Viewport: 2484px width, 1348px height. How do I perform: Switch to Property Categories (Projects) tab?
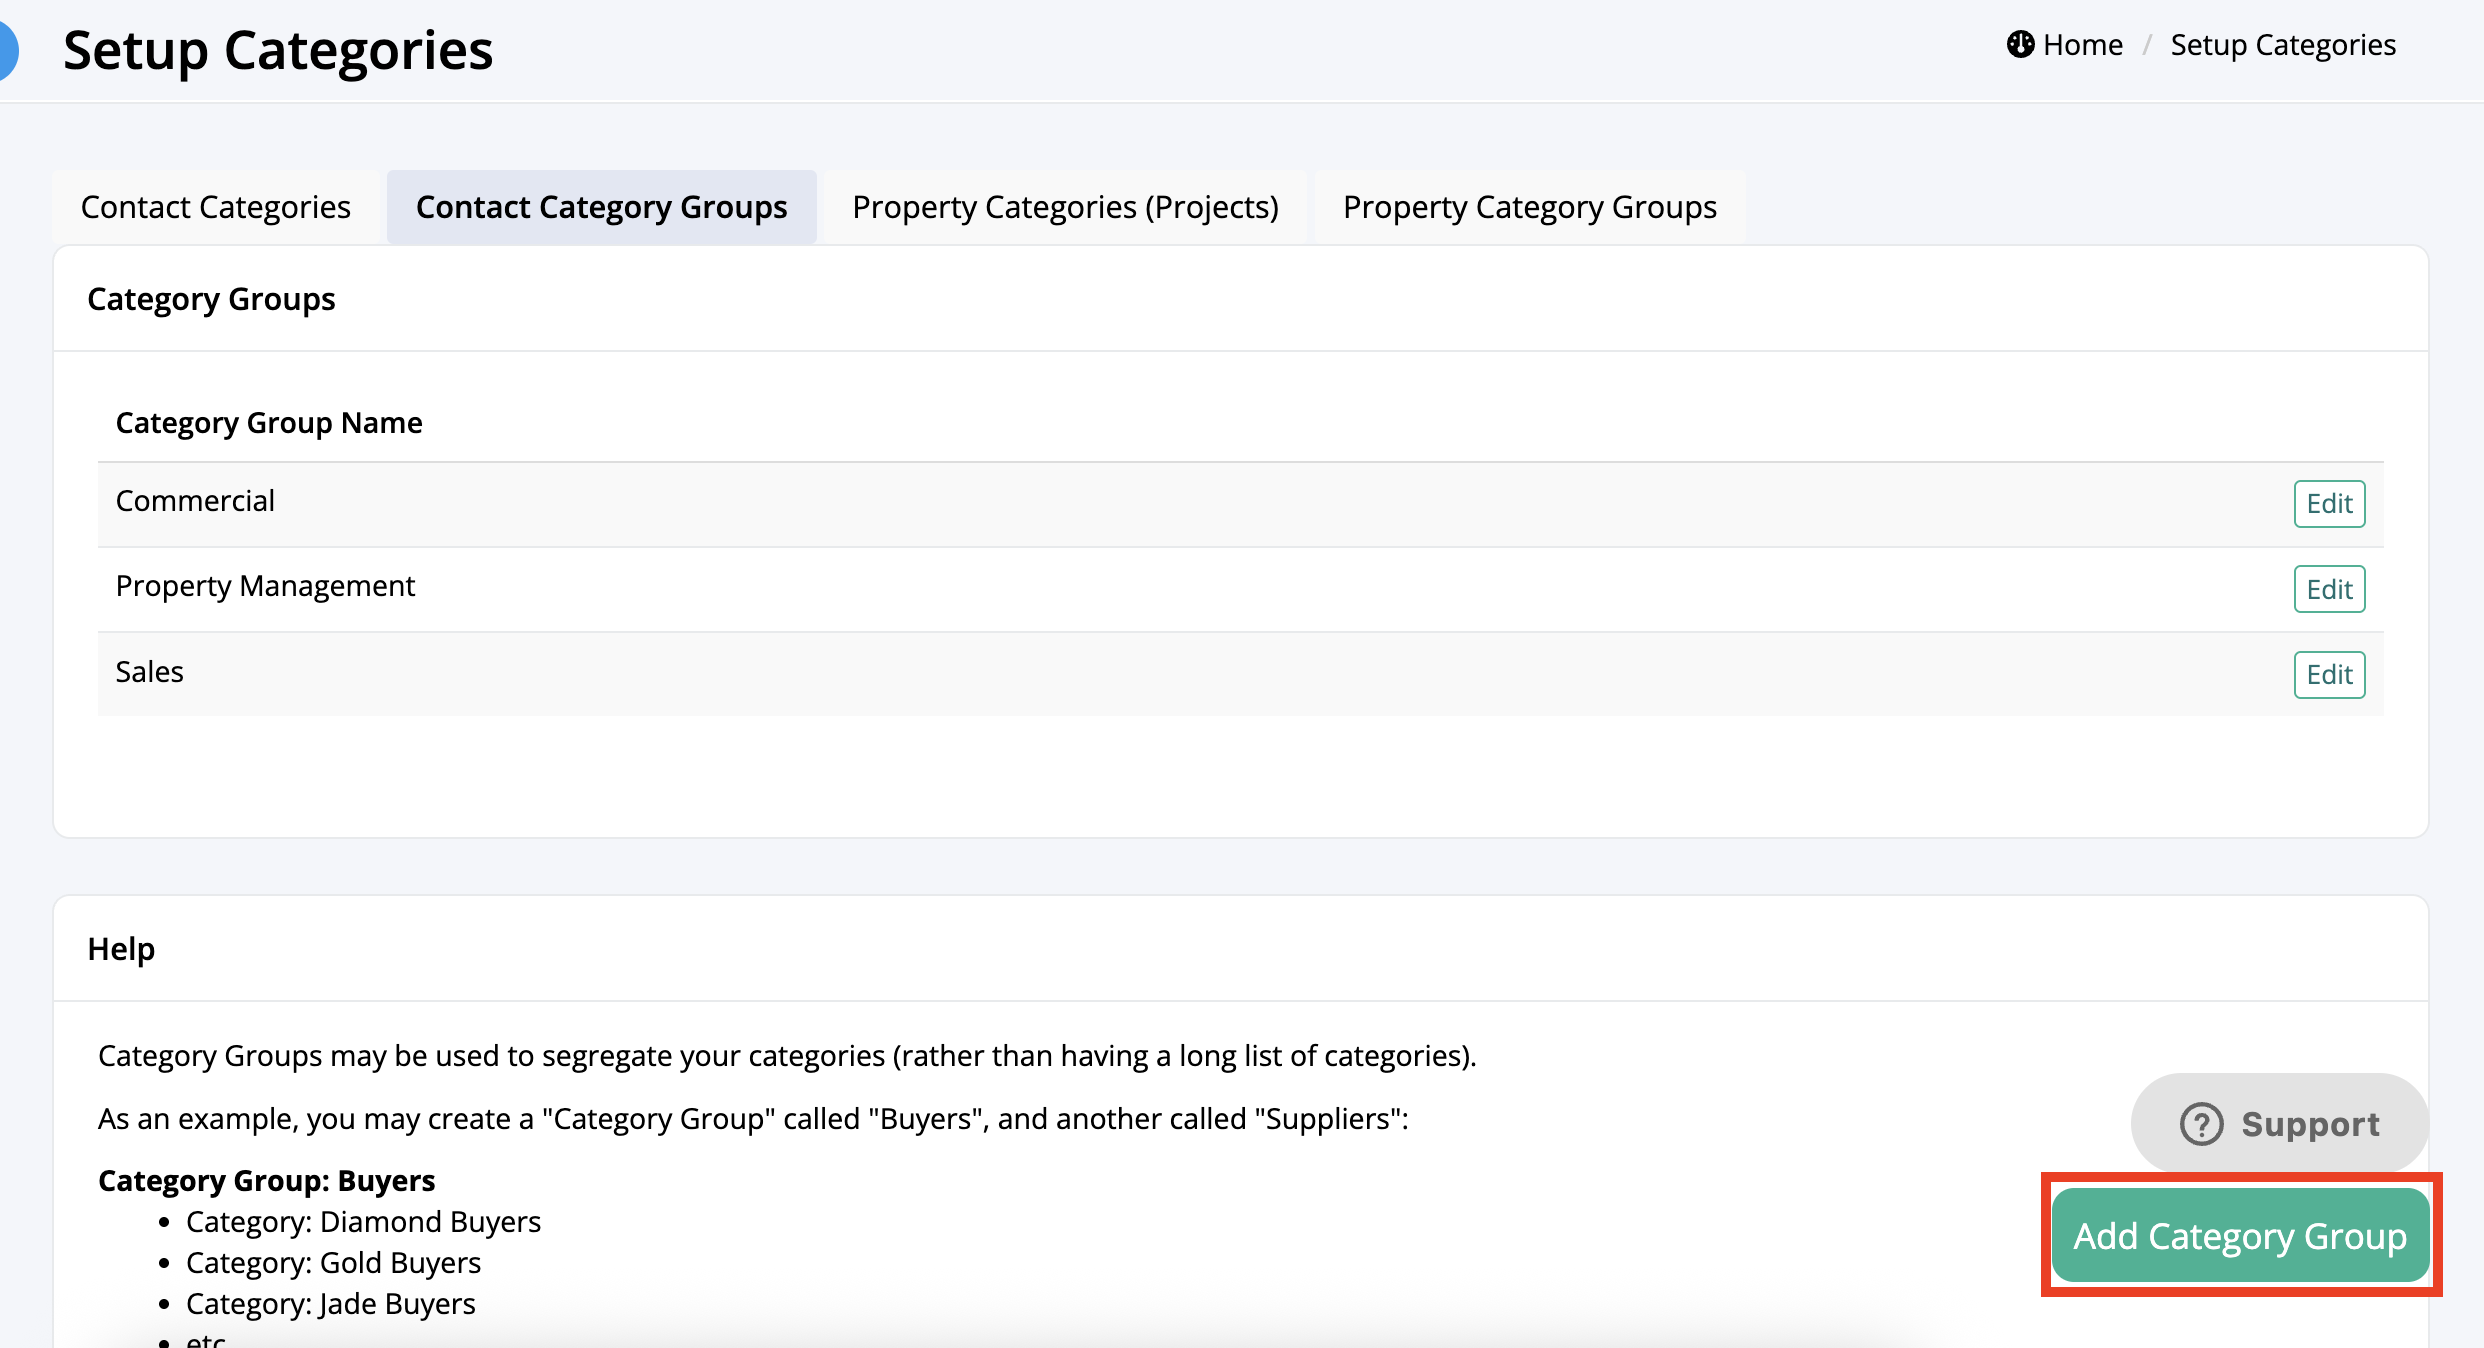pos(1065,207)
